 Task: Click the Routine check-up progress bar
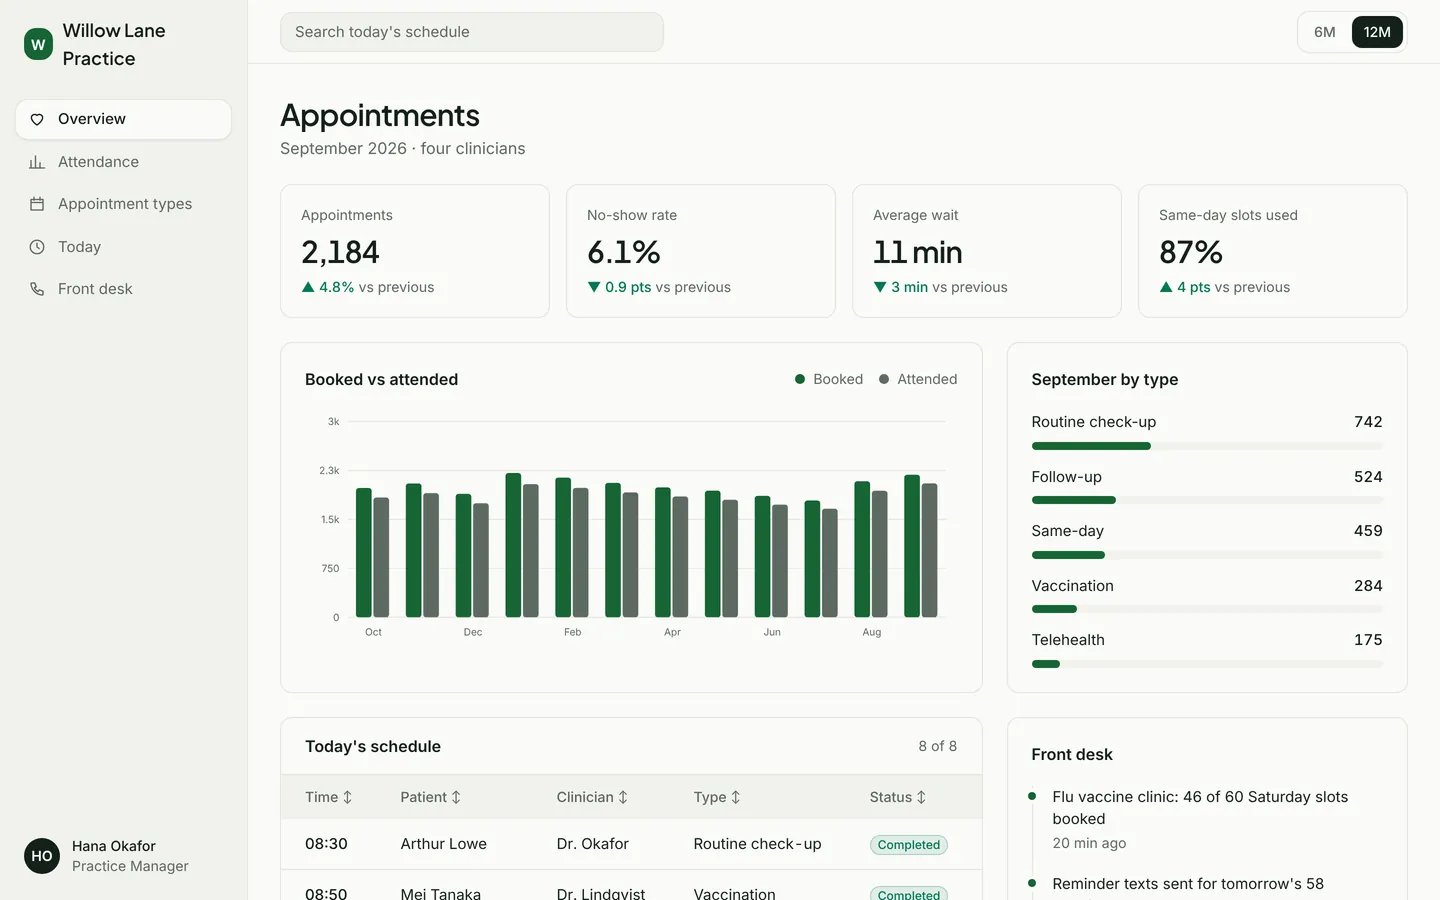tap(1207, 446)
